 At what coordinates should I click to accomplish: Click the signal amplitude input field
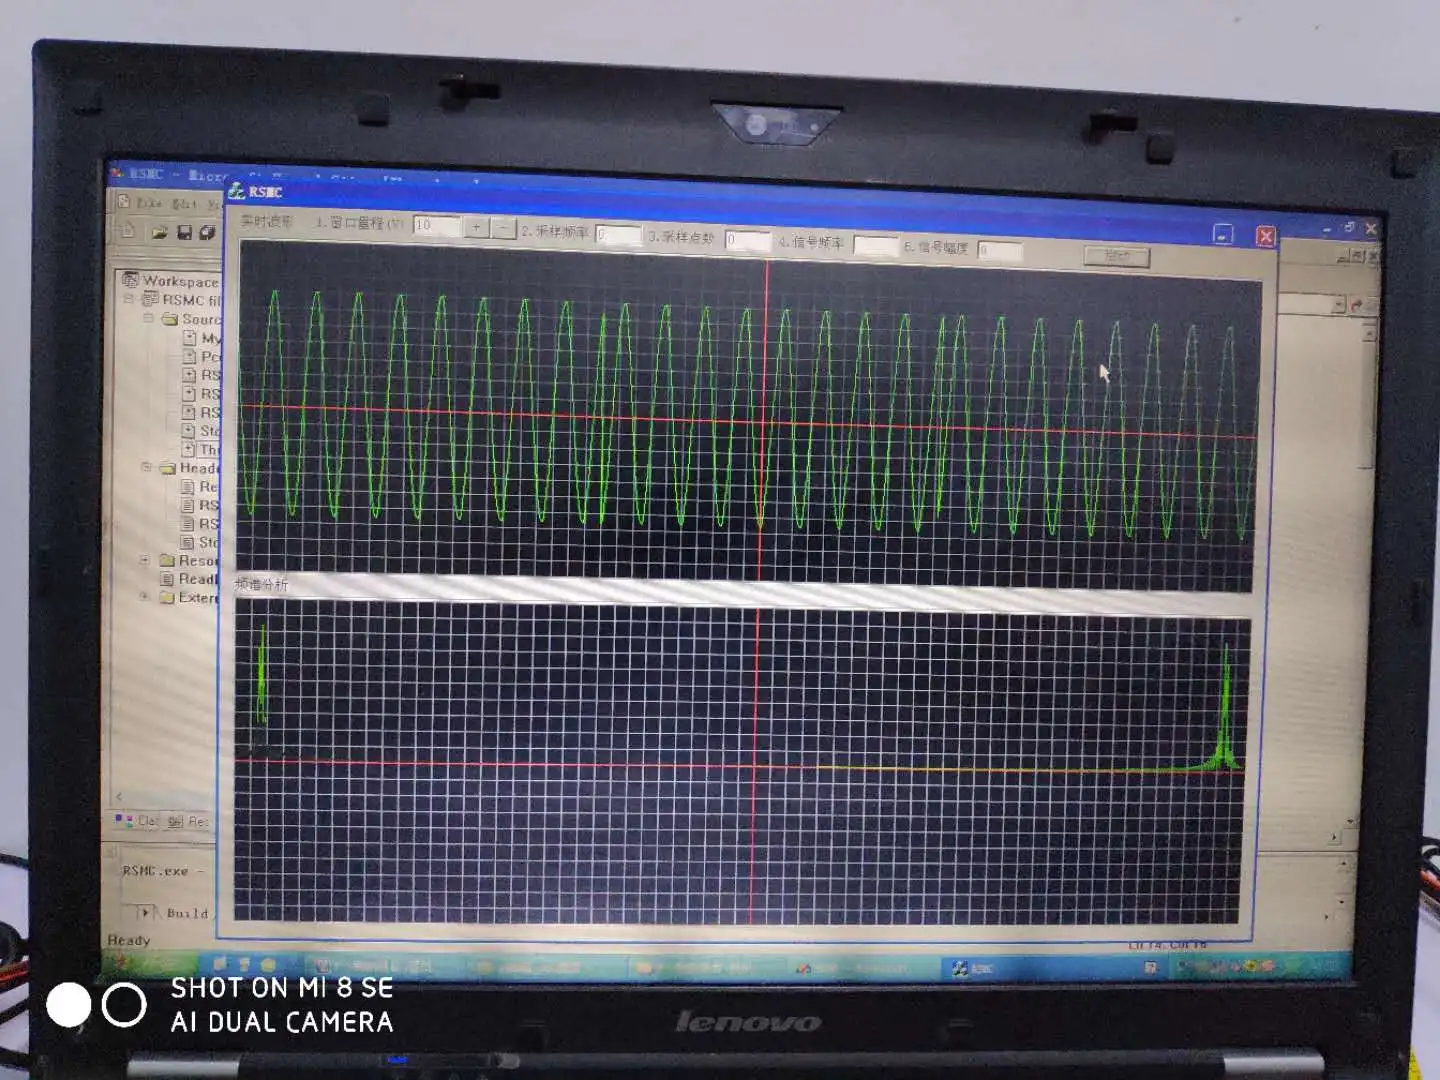[x=1000, y=250]
